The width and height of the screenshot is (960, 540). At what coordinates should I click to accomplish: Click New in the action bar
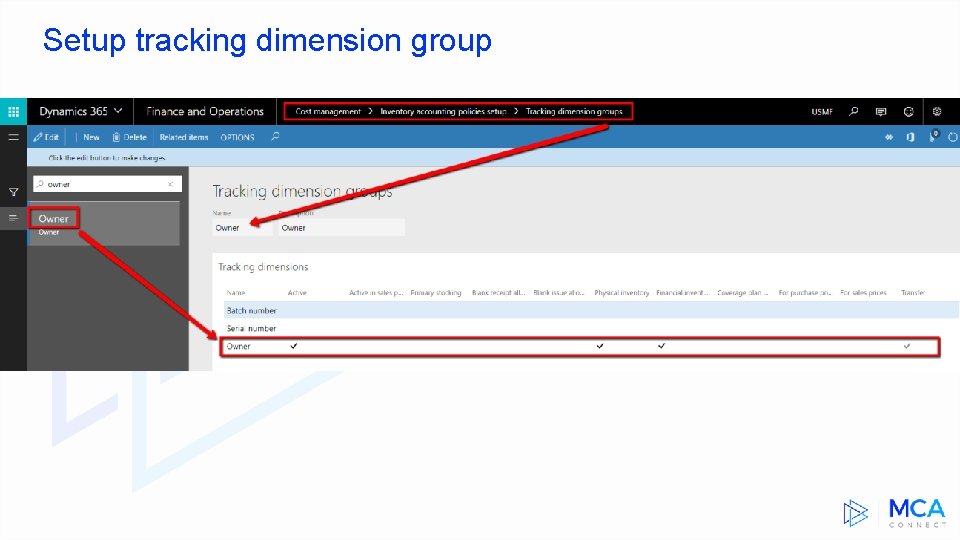coord(91,137)
